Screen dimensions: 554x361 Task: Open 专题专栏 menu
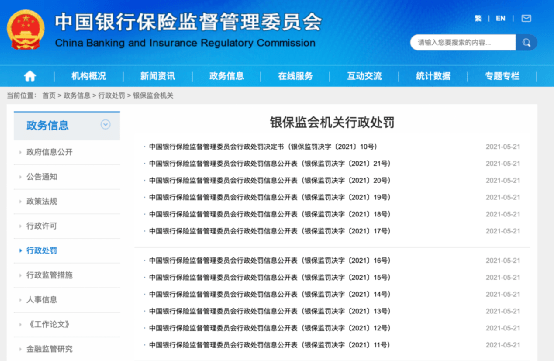(502, 76)
